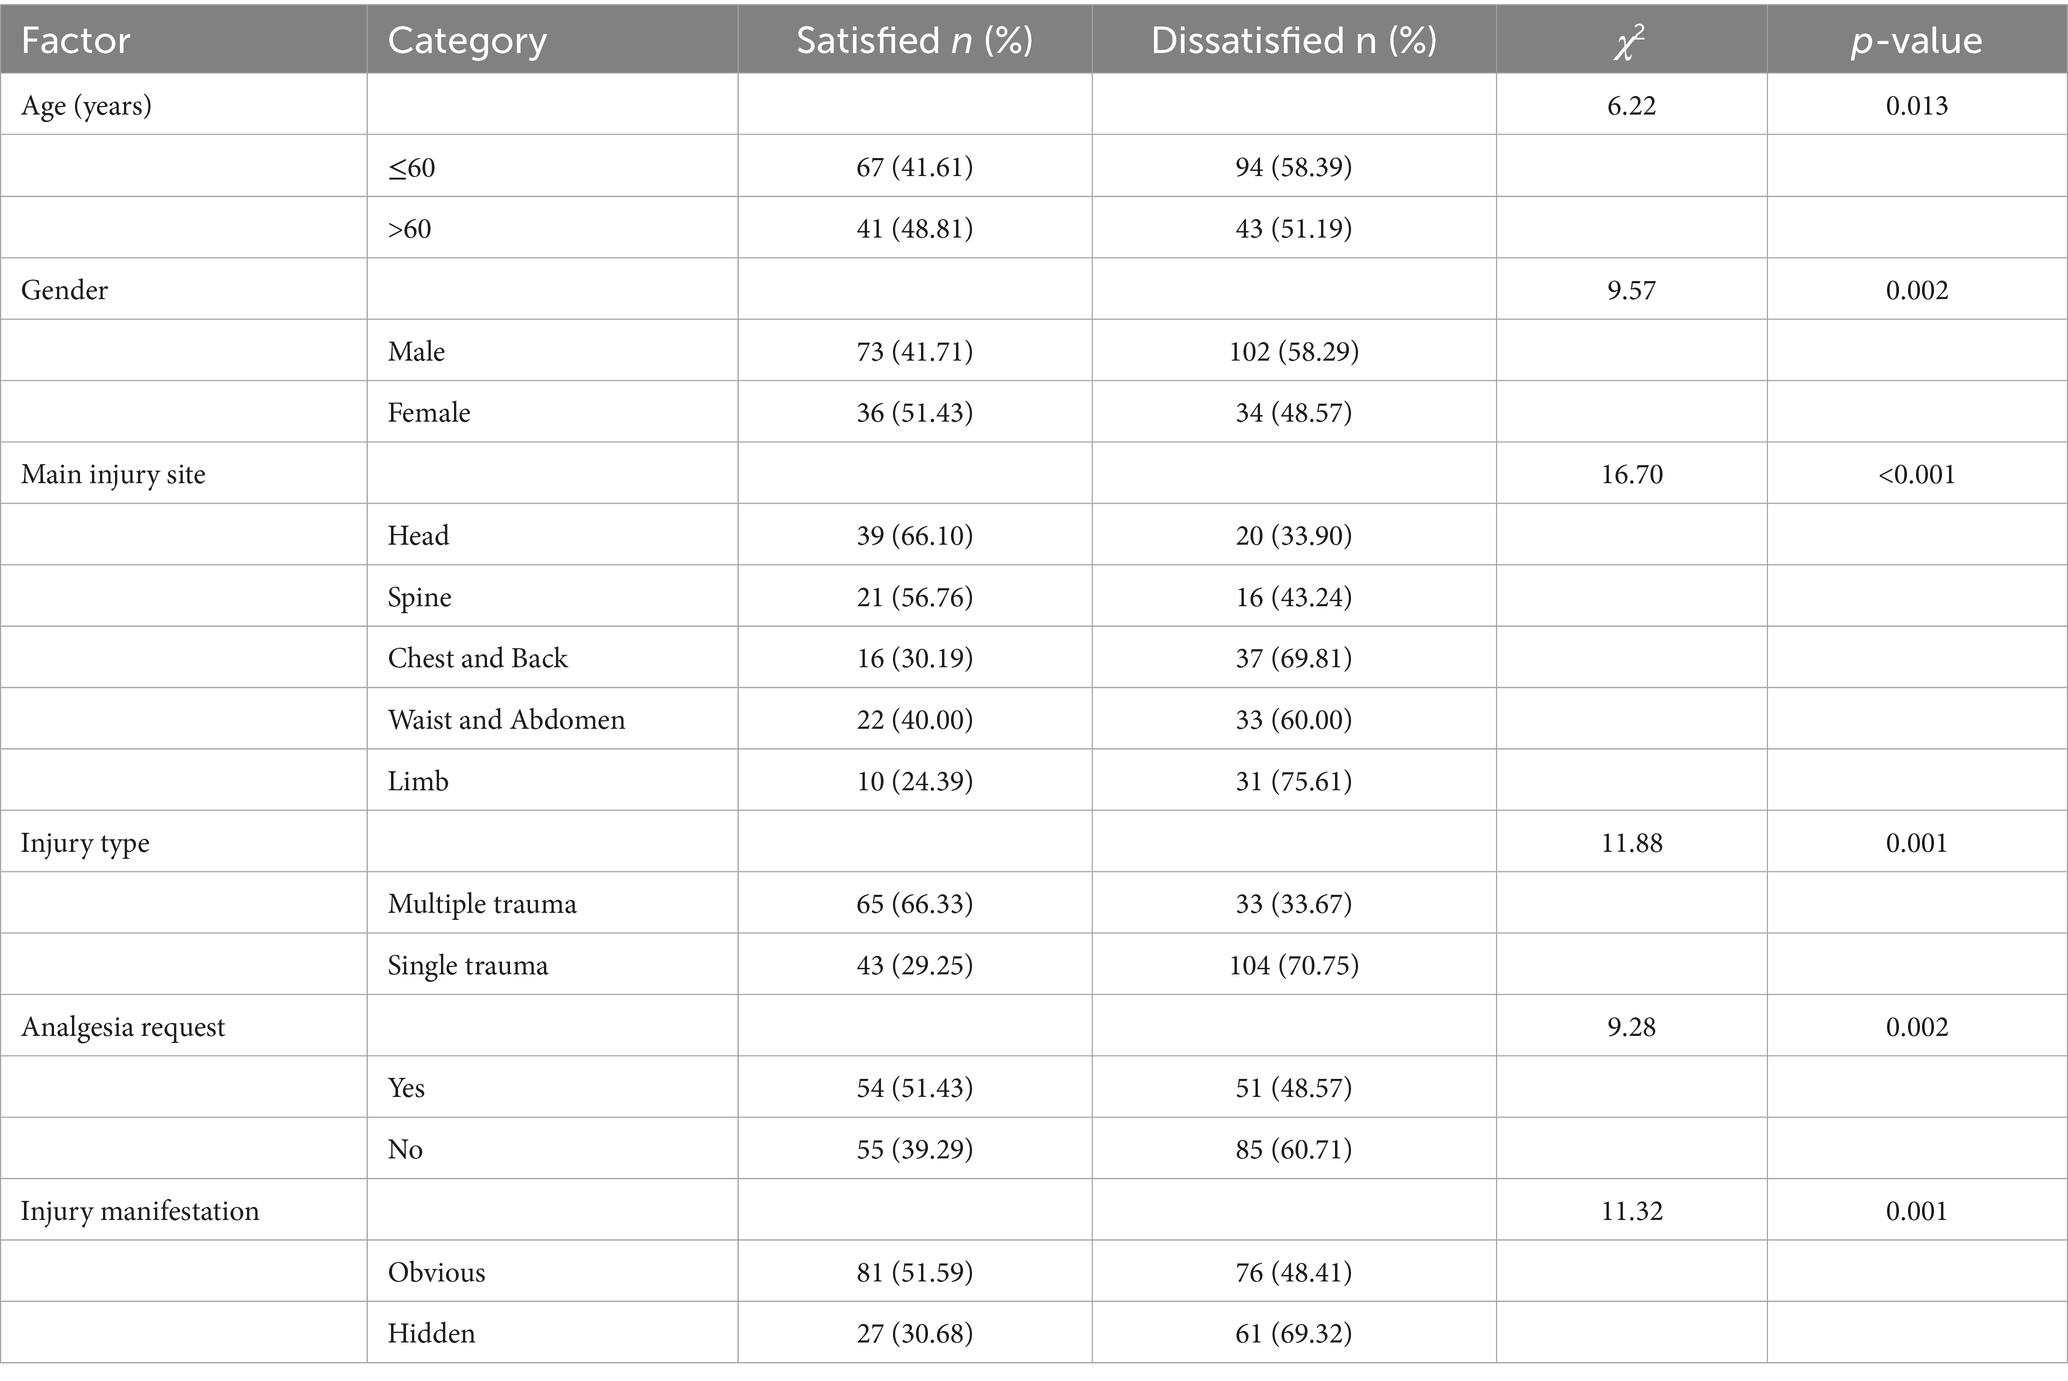The height and width of the screenshot is (1381, 2068).
Task: Click the <0.001 p-value cell
Action: pyautogui.click(x=1916, y=474)
